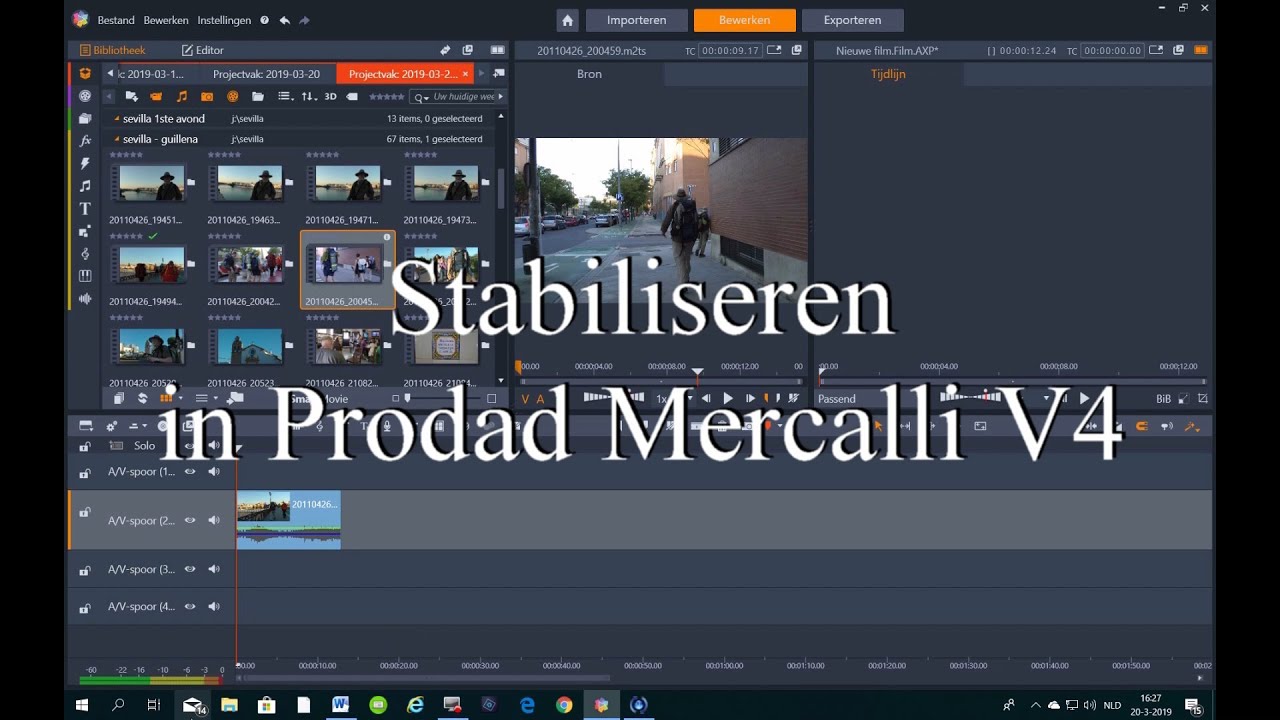This screenshot has height=720, width=1280.
Task: Open the list view options dropdown
Action: coord(285,97)
